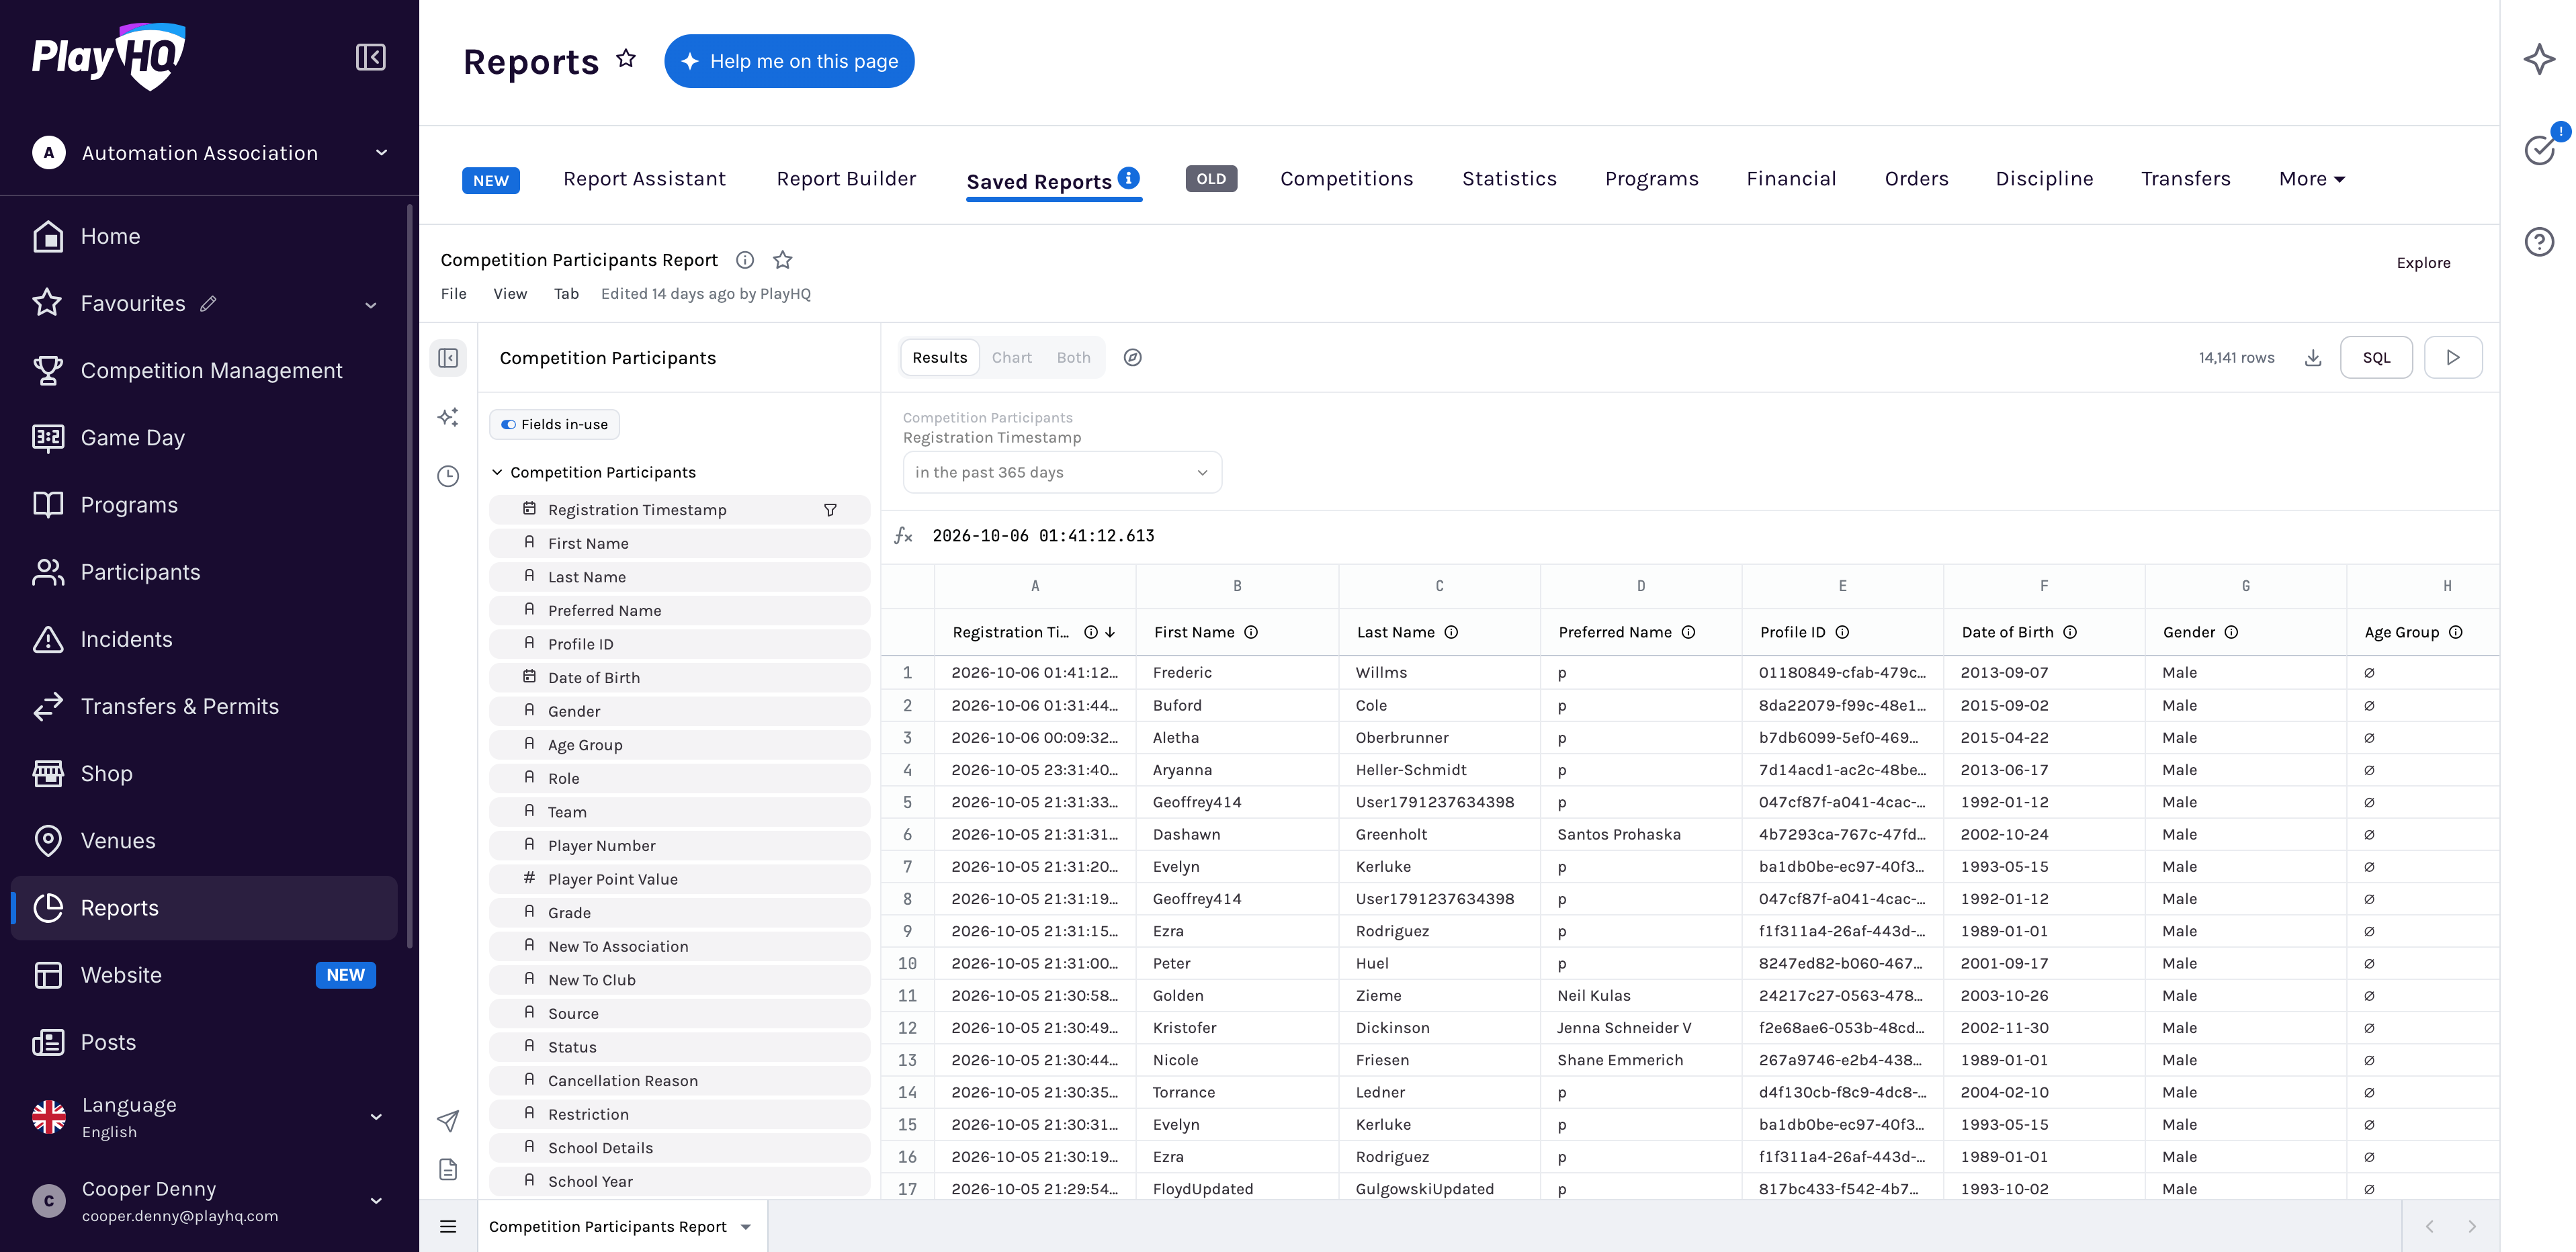Collapse the field list panel icon

(x=448, y=358)
